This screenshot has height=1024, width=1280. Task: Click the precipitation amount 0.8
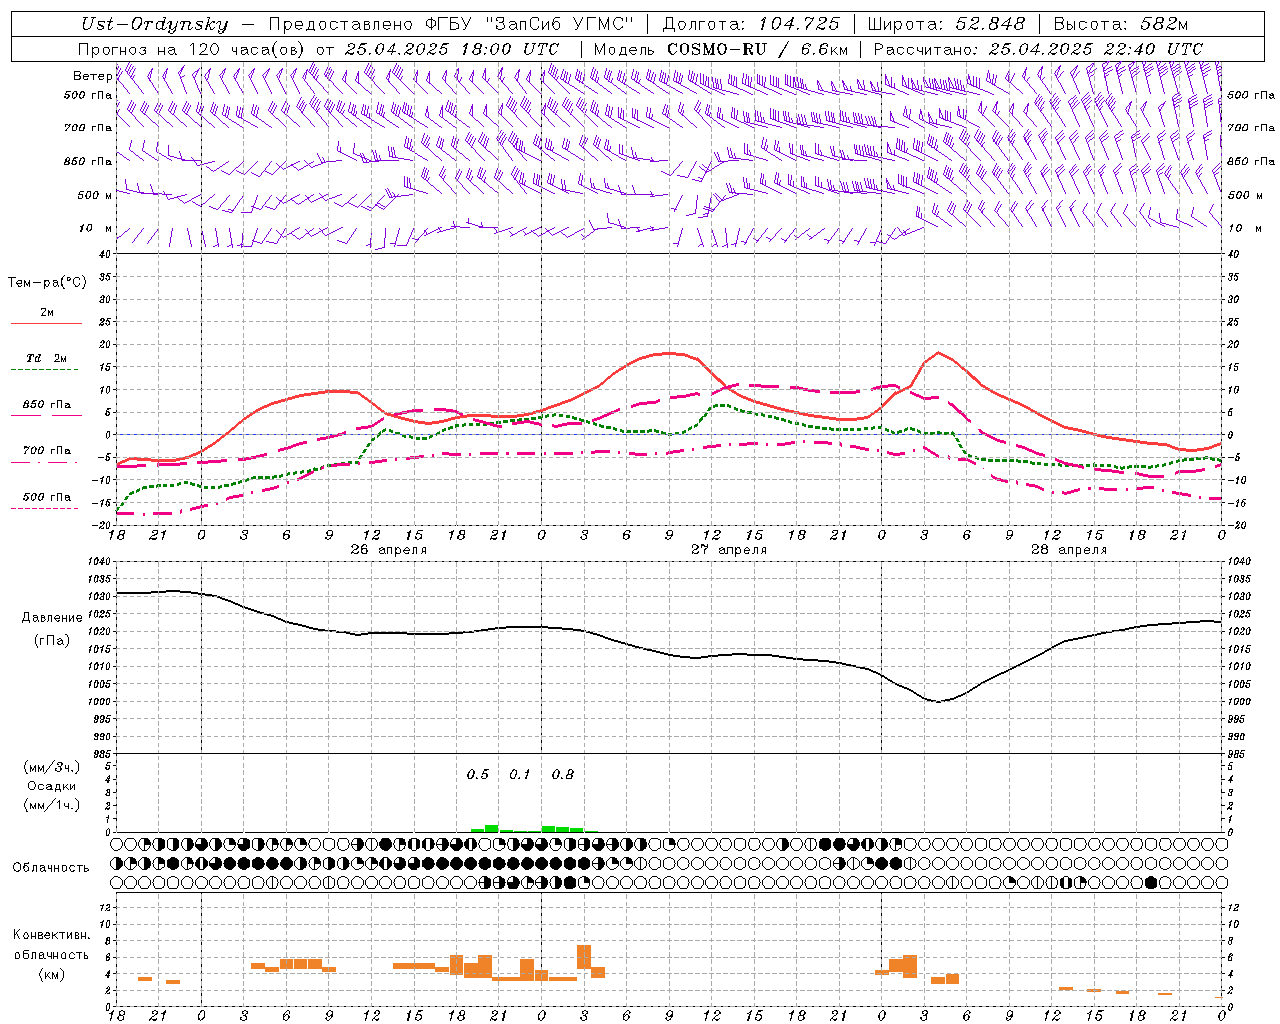tap(563, 775)
